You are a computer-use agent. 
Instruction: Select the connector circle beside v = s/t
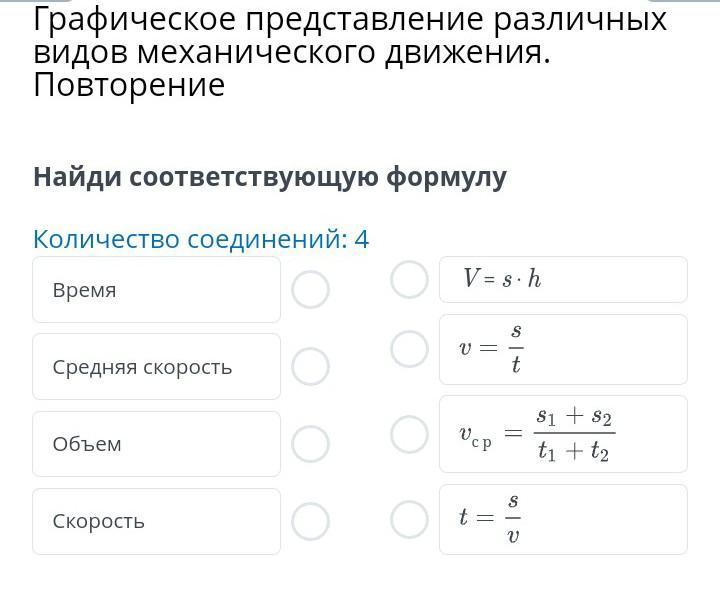(409, 349)
